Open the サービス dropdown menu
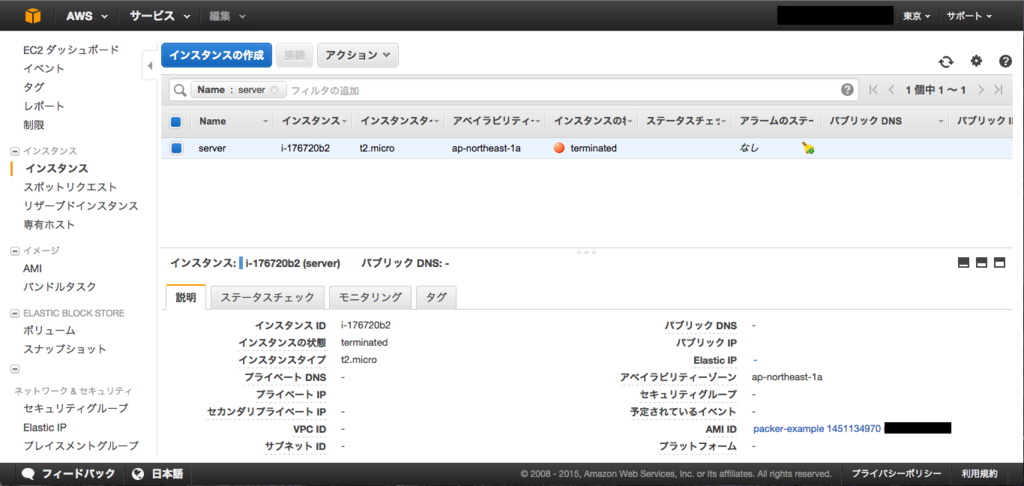The height and width of the screenshot is (486, 1024). point(159,16)
